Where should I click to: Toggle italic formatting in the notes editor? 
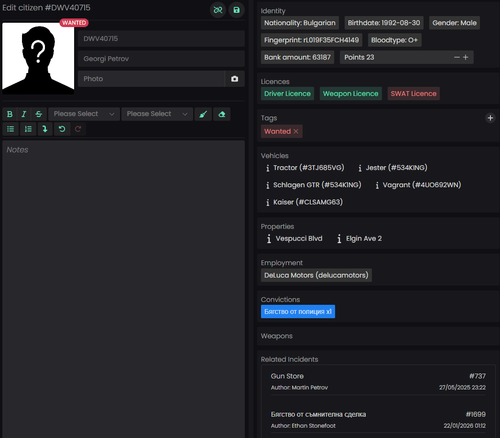pos(24,114)
